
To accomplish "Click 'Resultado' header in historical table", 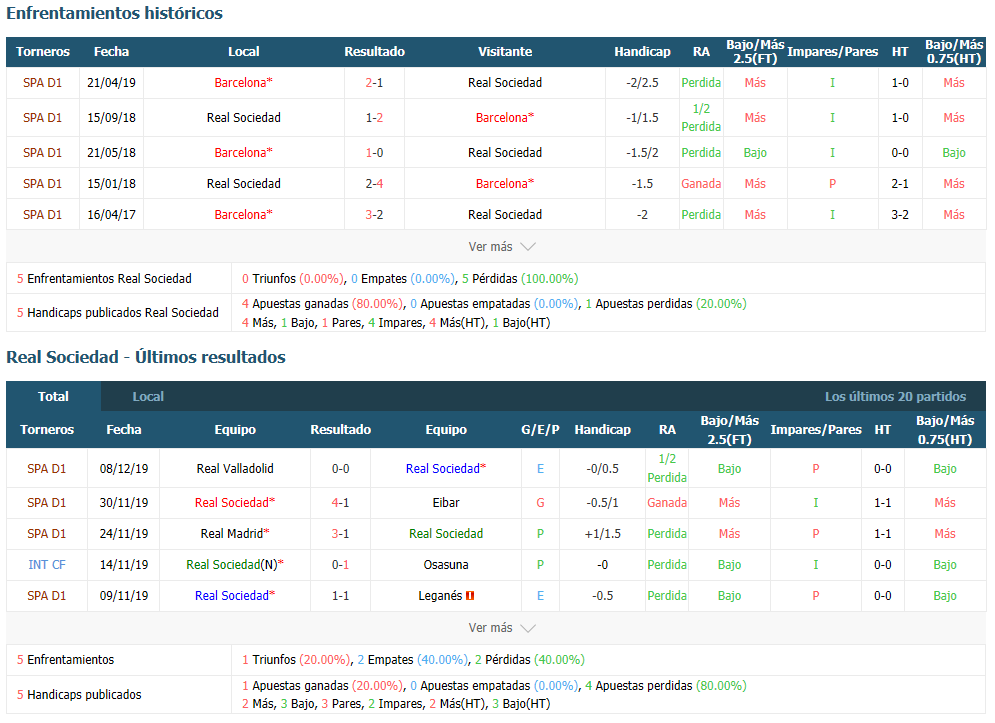I will click(x=374, y=52).
